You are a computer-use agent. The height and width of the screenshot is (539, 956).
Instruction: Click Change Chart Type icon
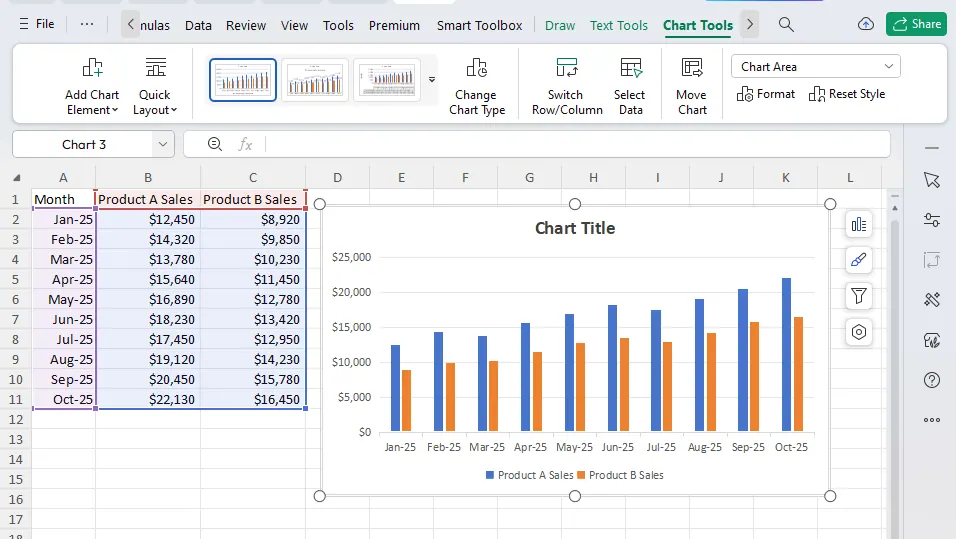tap(476, 68)
